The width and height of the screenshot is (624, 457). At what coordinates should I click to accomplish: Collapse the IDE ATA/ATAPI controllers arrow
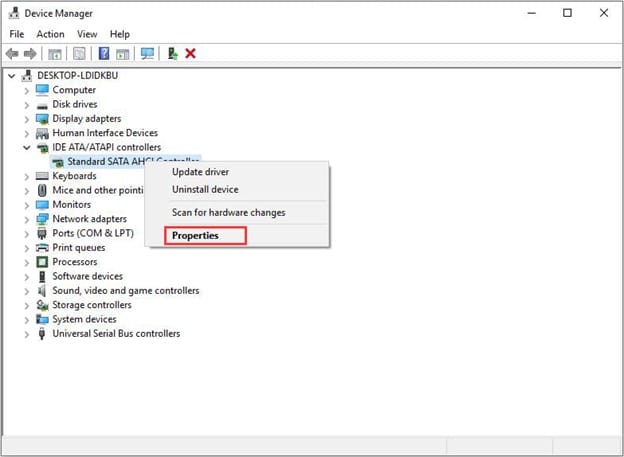click(27, 148)
